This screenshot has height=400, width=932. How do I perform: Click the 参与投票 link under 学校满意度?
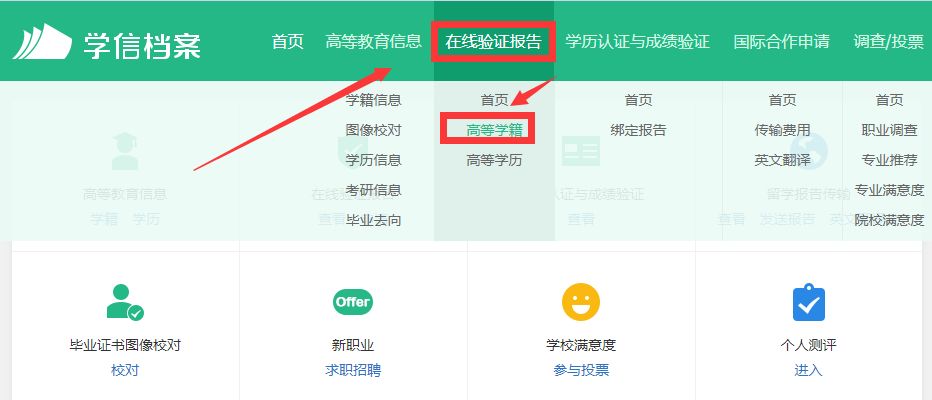(x=581, y=370)
